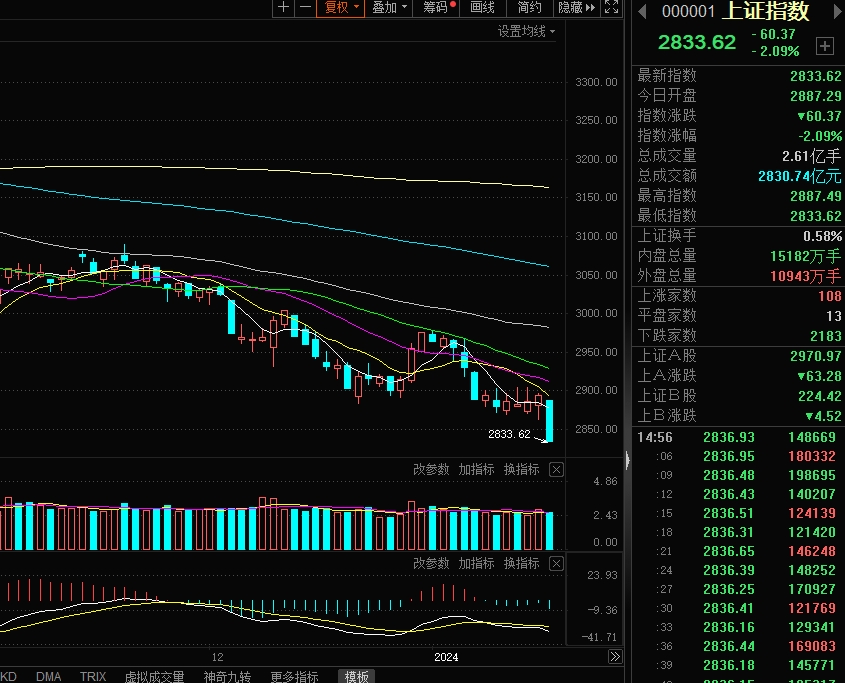Viewport: 845px width, 683px height.
Task: Click the double-arrow timeline expand icon
Action: click(x=615, y=657)
